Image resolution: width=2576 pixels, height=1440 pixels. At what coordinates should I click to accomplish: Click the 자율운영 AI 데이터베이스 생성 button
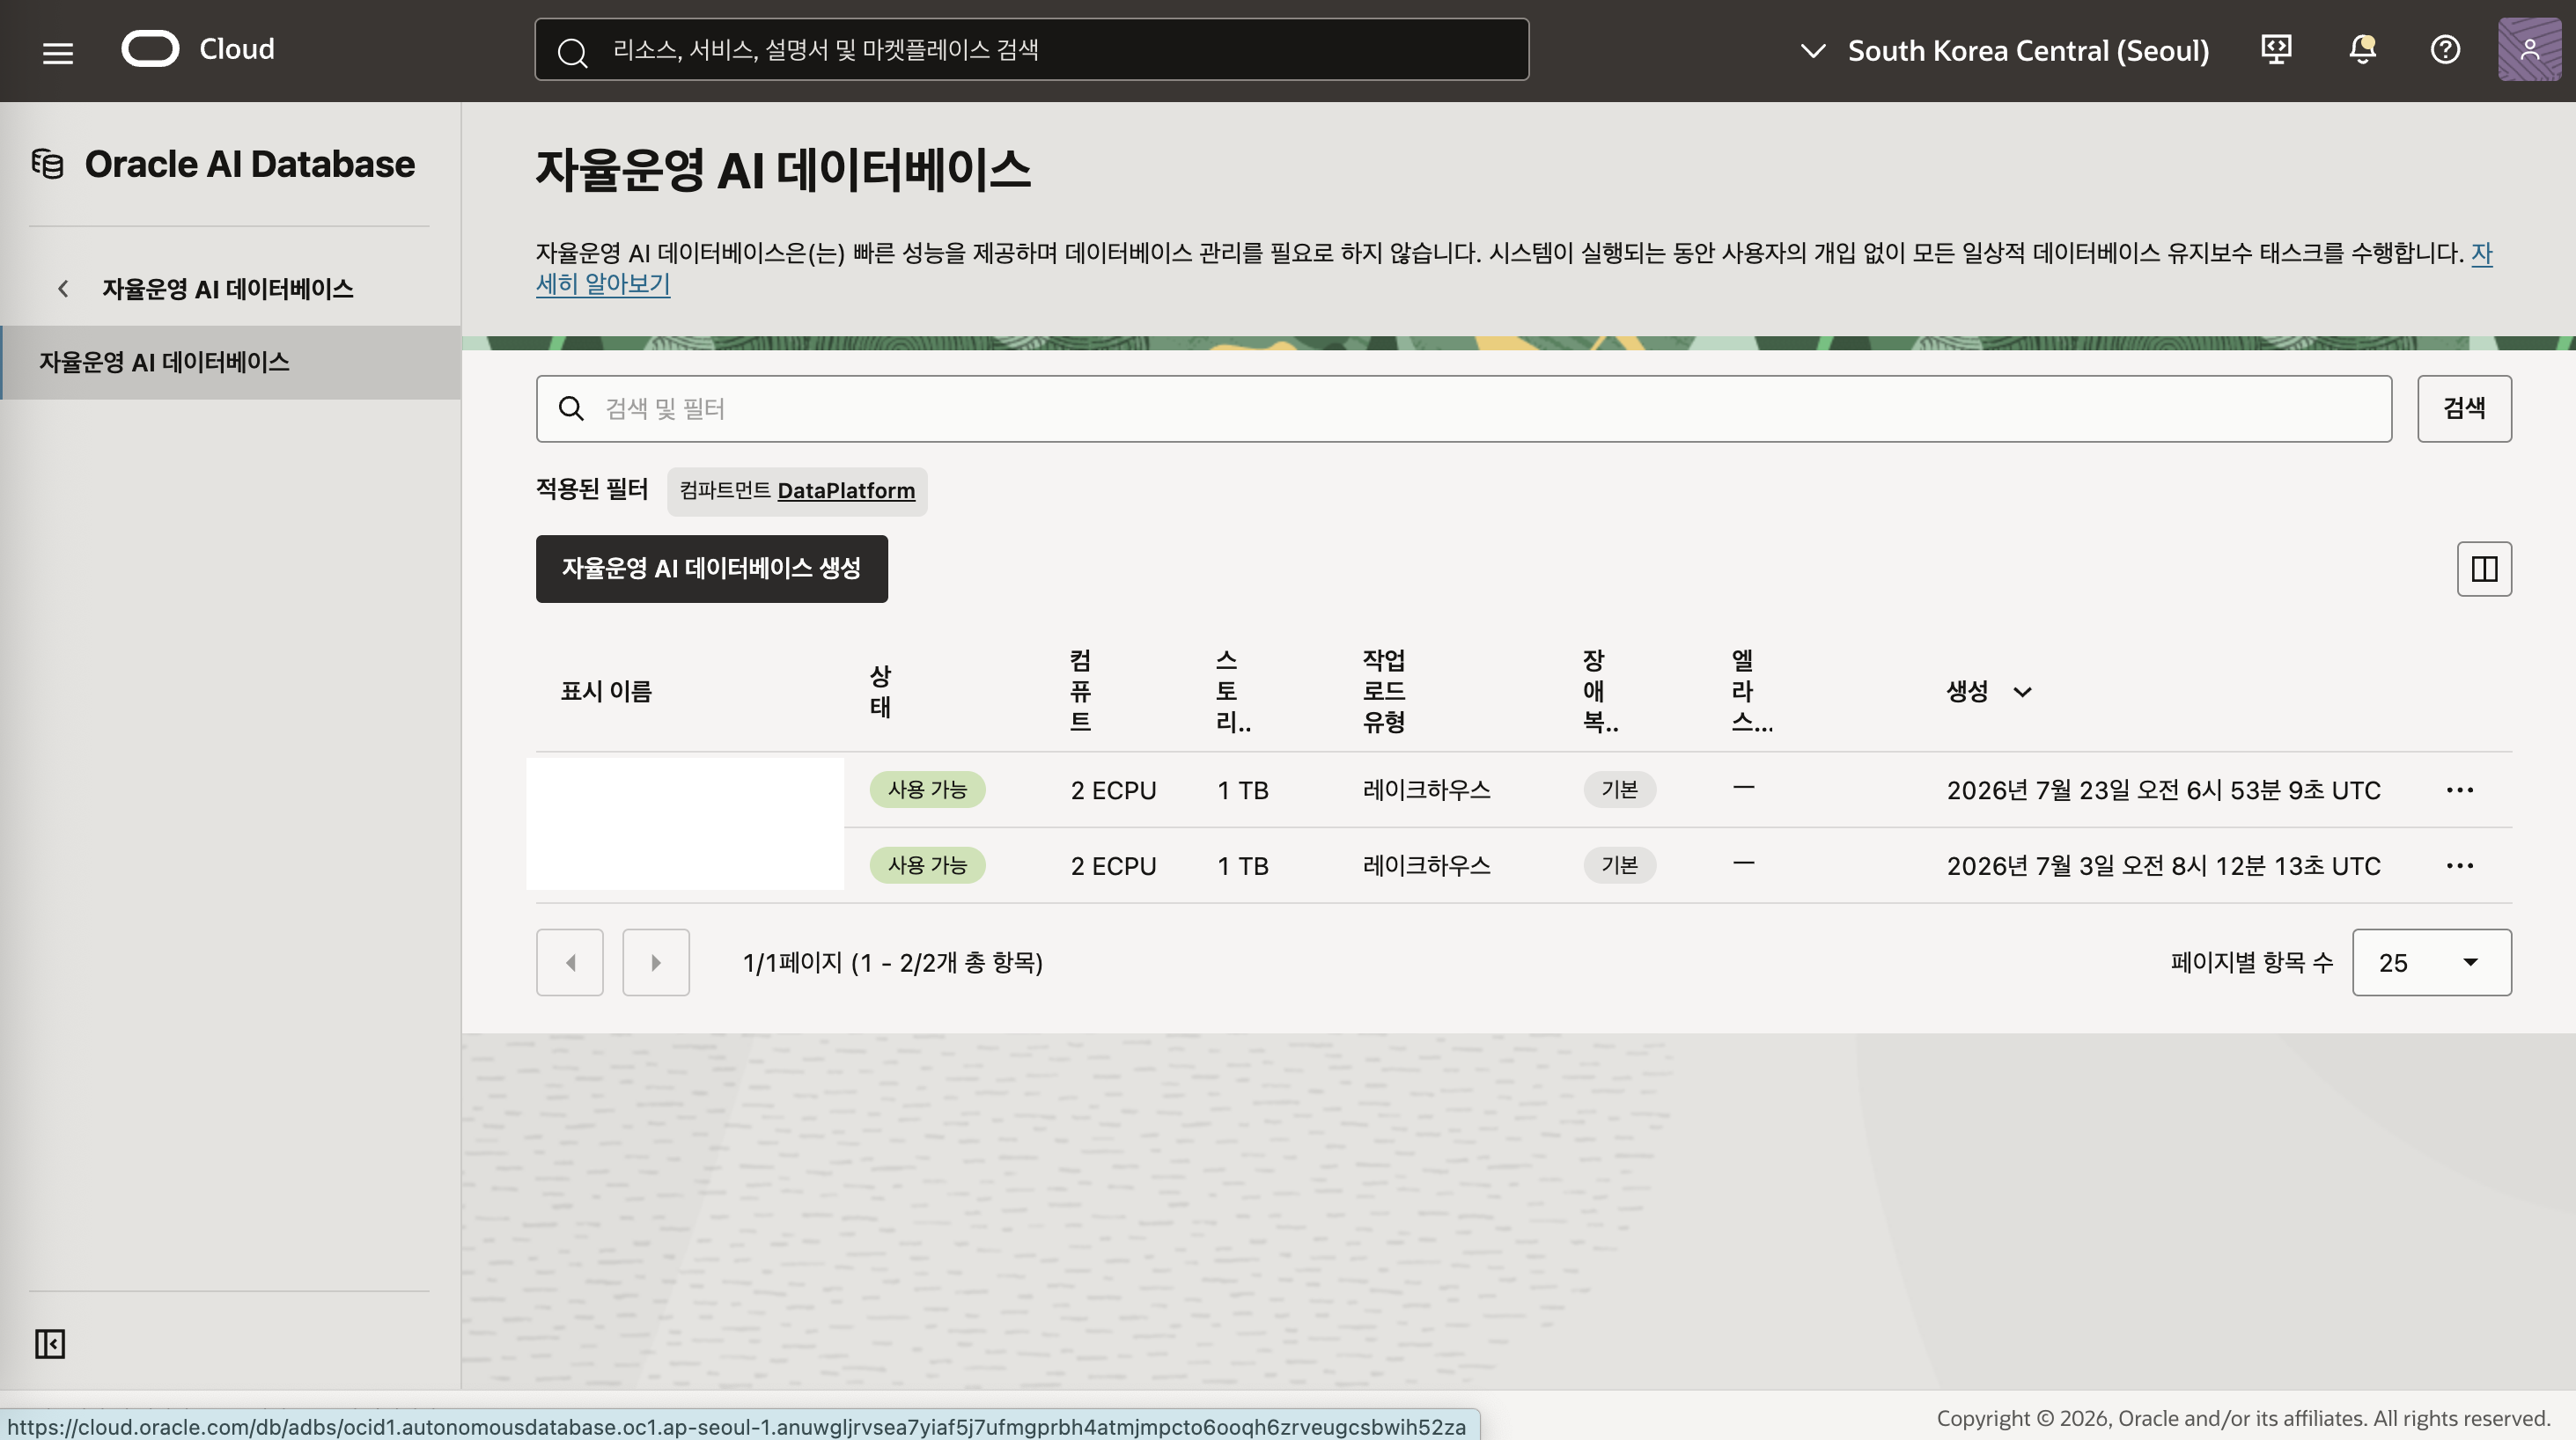point(711,569)
